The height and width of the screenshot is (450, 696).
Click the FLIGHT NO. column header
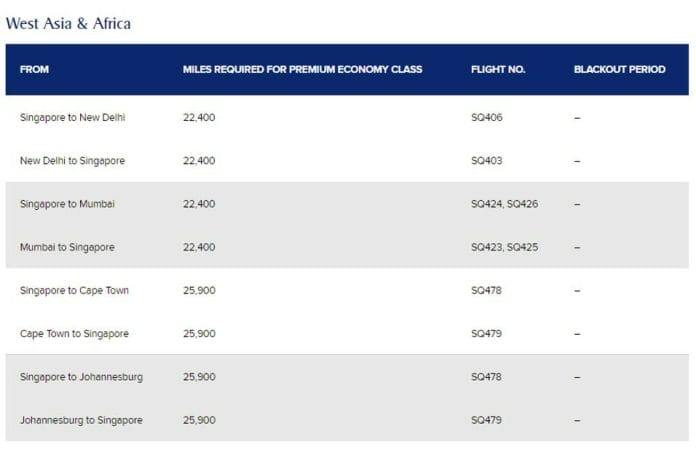(x=498, y=69)
